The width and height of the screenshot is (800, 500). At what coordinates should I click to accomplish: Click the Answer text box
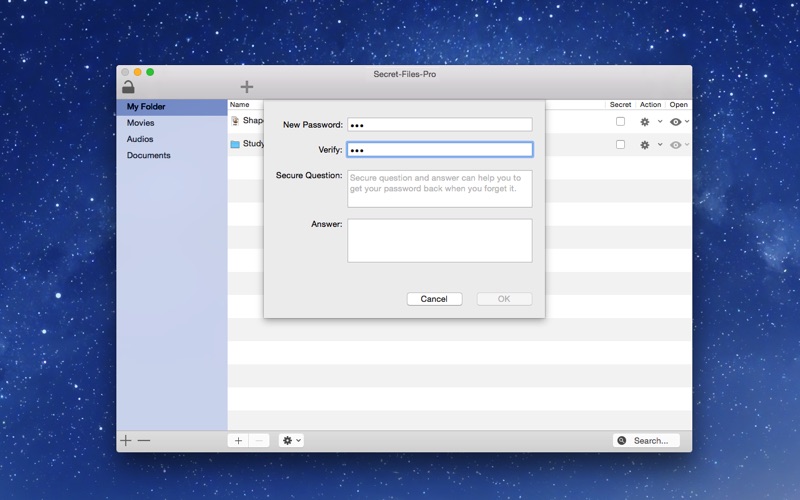coord(440,241)
